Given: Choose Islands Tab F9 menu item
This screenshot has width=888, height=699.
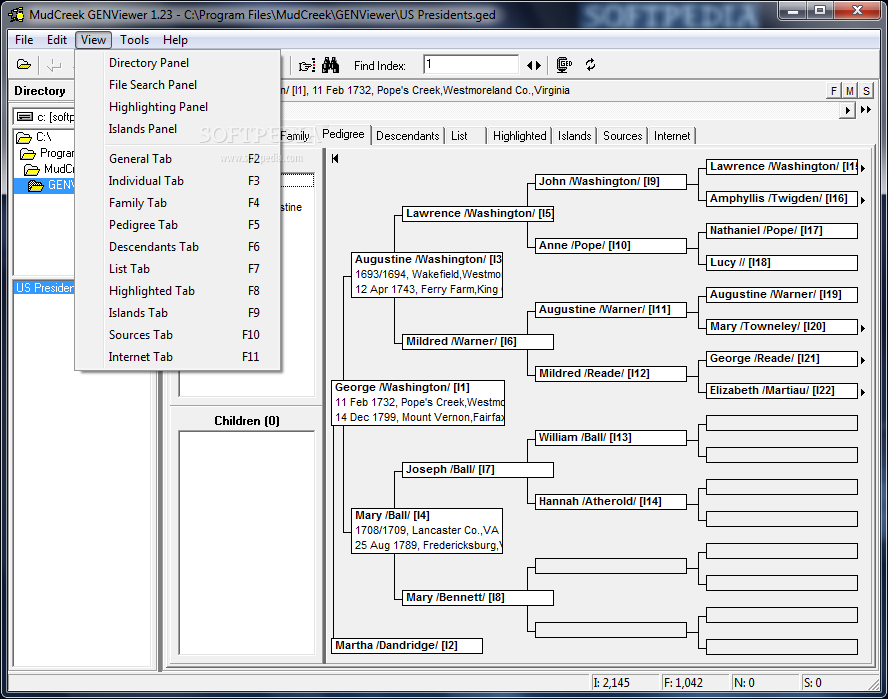Looking at the screenshot, I should pyautogui.click(x=178, y=313).
